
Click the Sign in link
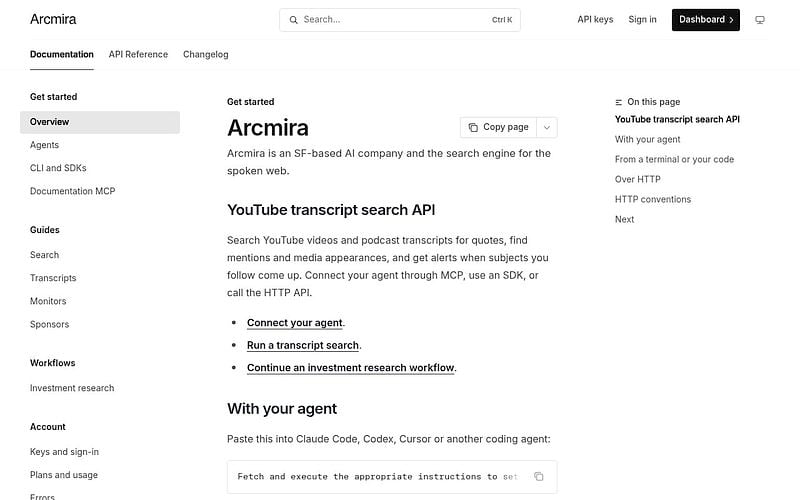coord(642,19)
